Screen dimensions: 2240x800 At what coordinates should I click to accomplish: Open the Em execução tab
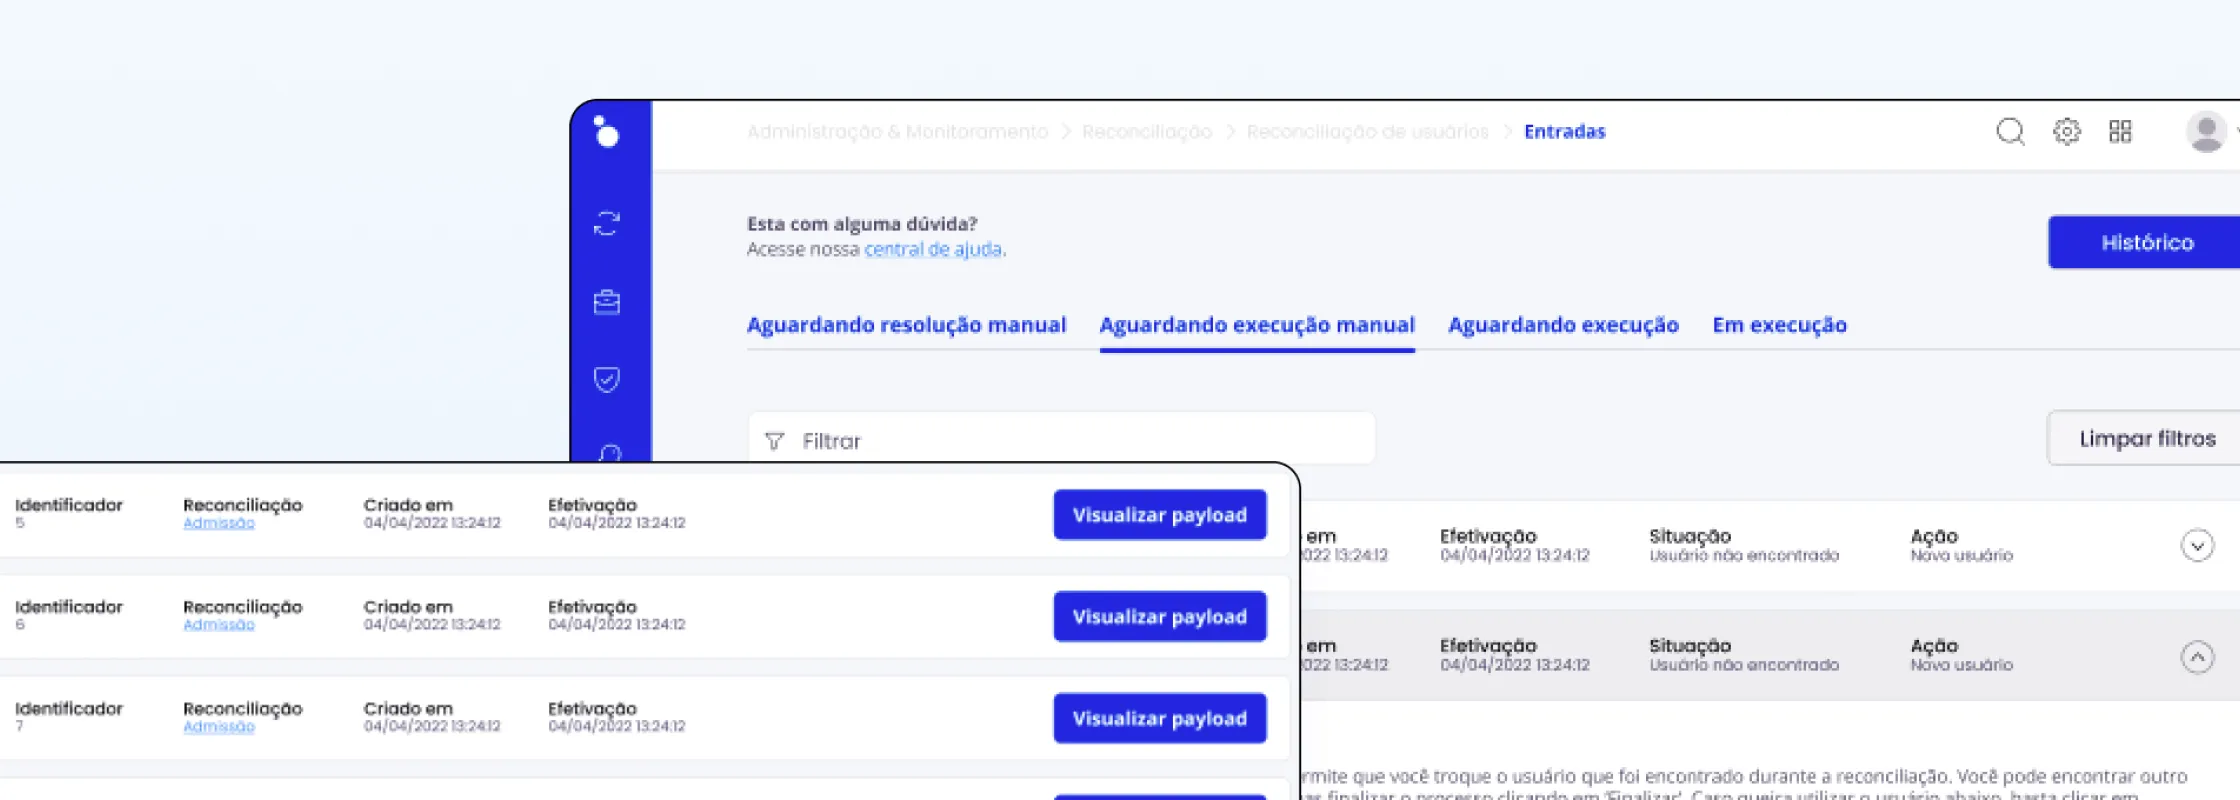point(1779,325)
